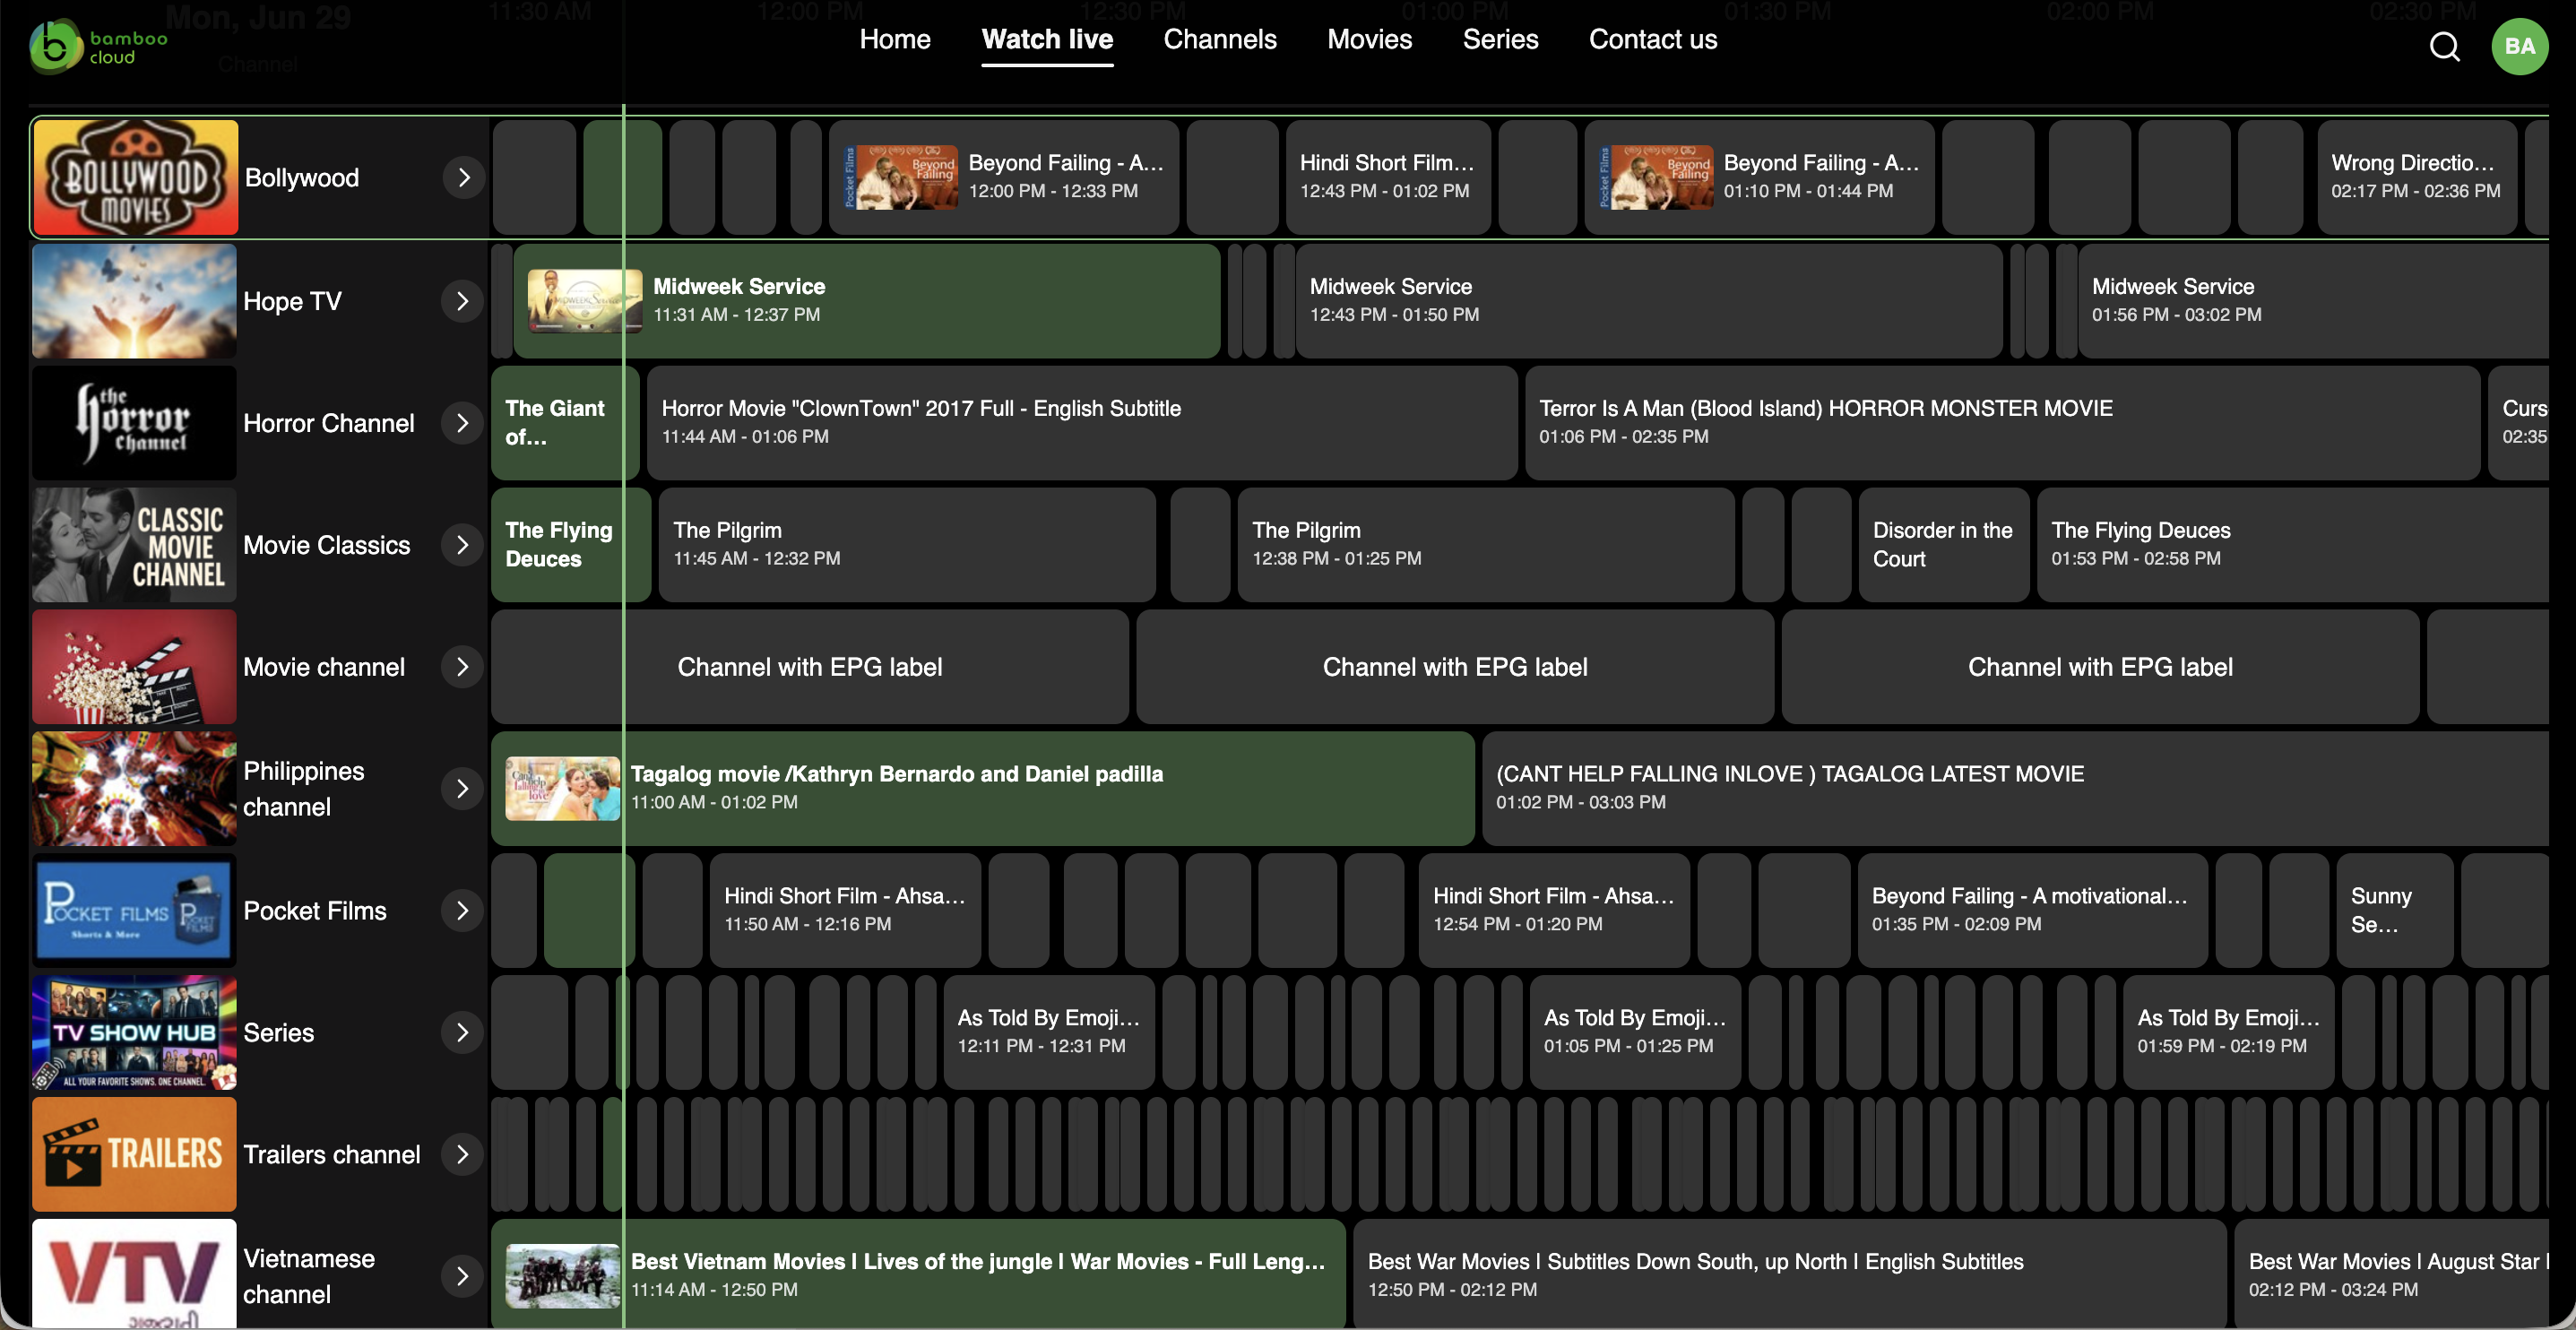Expand the Pocket Films chevron
The image size is (2576, 1330).
[462, 911]
